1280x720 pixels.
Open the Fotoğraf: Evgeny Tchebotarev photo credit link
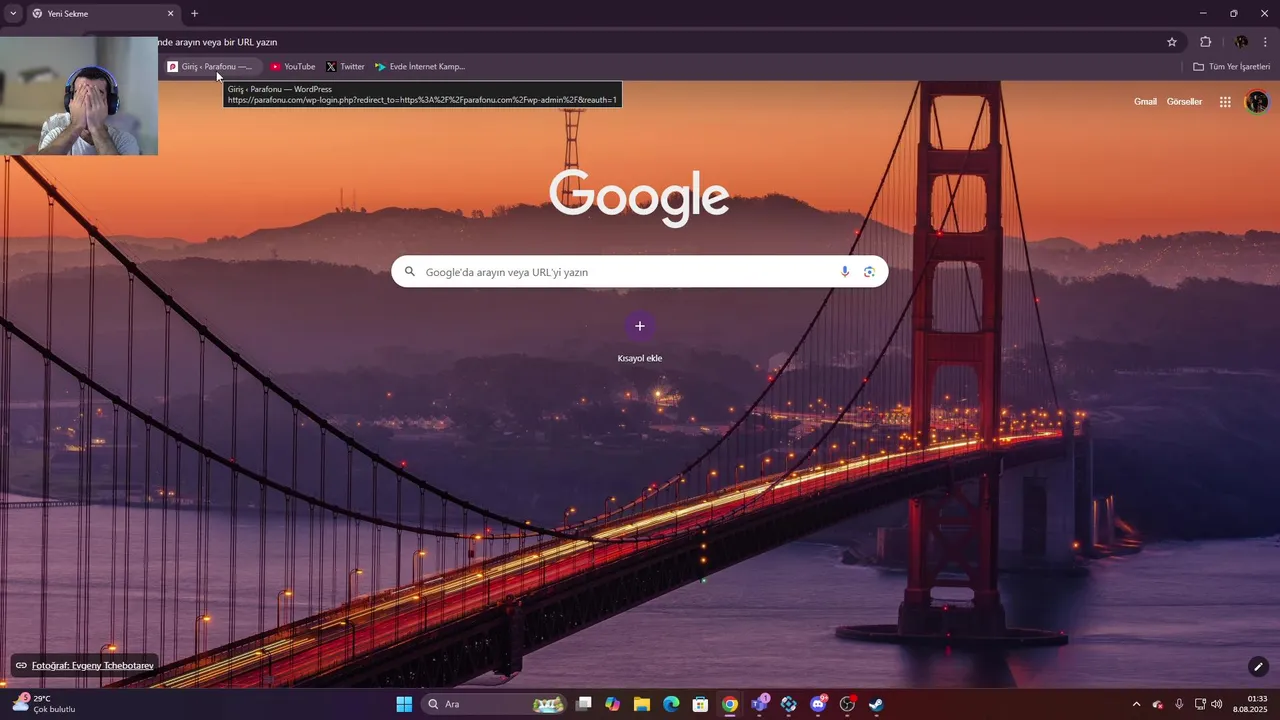coord(84,666)
